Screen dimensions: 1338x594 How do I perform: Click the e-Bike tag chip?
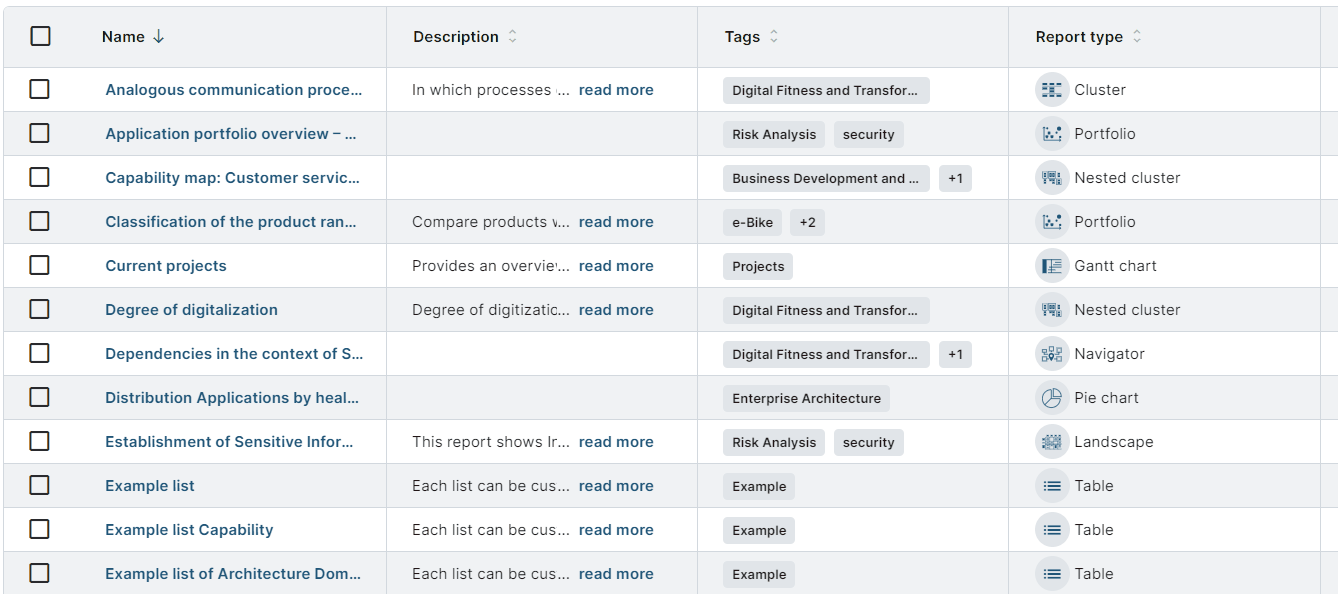tap(752, 222)
